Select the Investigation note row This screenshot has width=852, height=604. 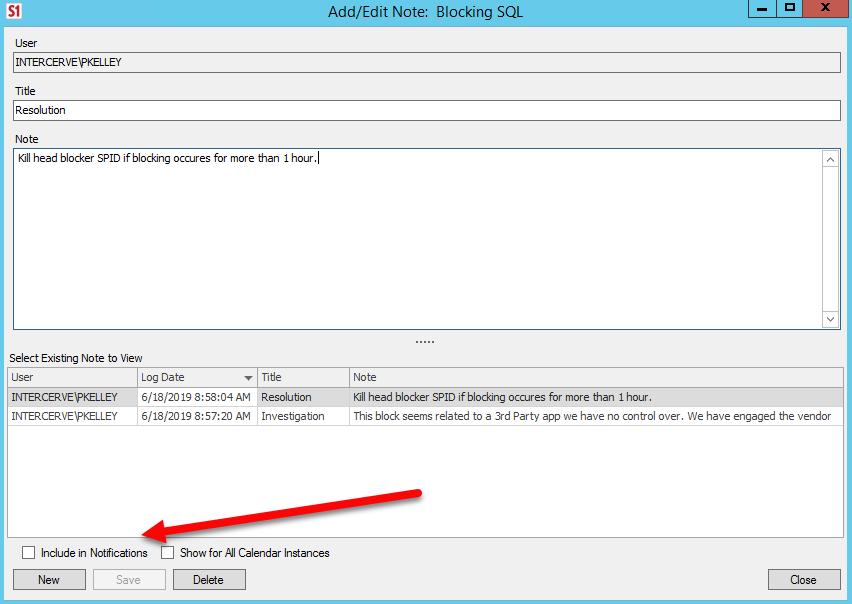pos(425,416)
